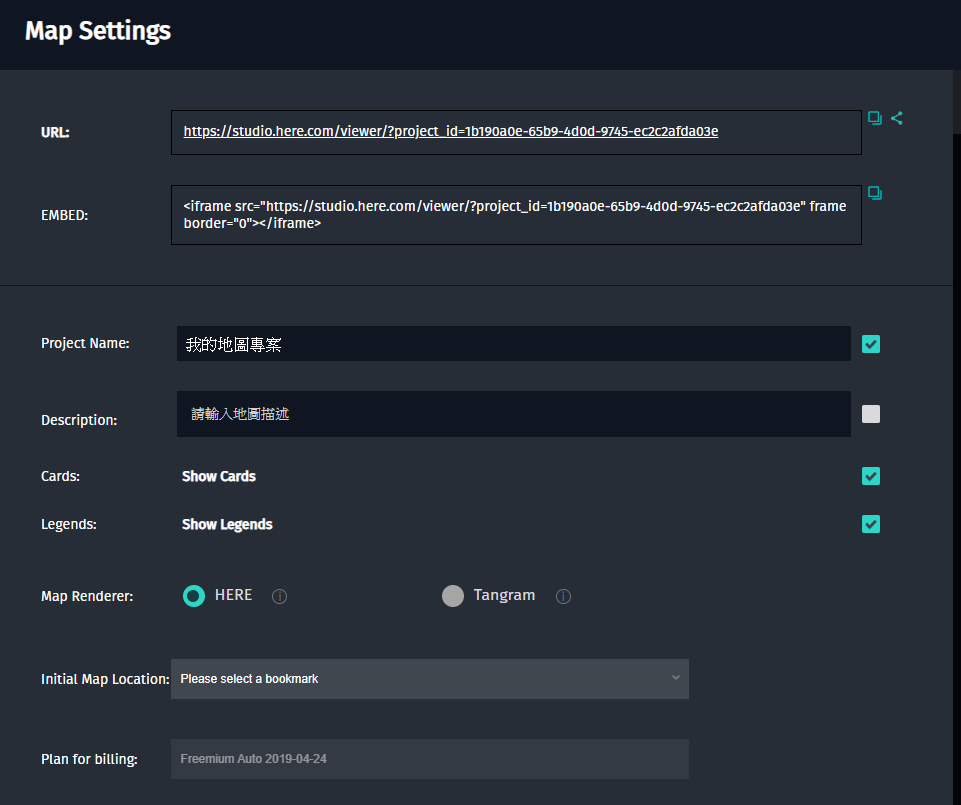Open info icon next to Tangram renderer
The height and width of the screenshot is (805, 961).
tap(564, 597)
